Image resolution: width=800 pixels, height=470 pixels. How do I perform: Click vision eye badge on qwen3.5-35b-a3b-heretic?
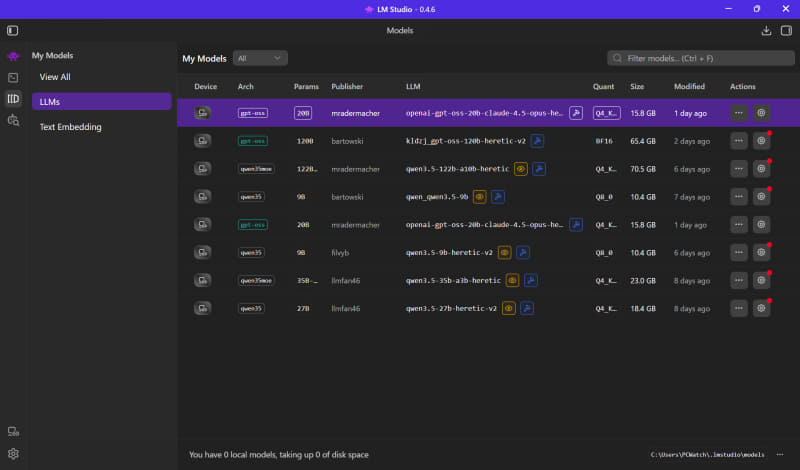pyautogui.click(x=512, y=280)
